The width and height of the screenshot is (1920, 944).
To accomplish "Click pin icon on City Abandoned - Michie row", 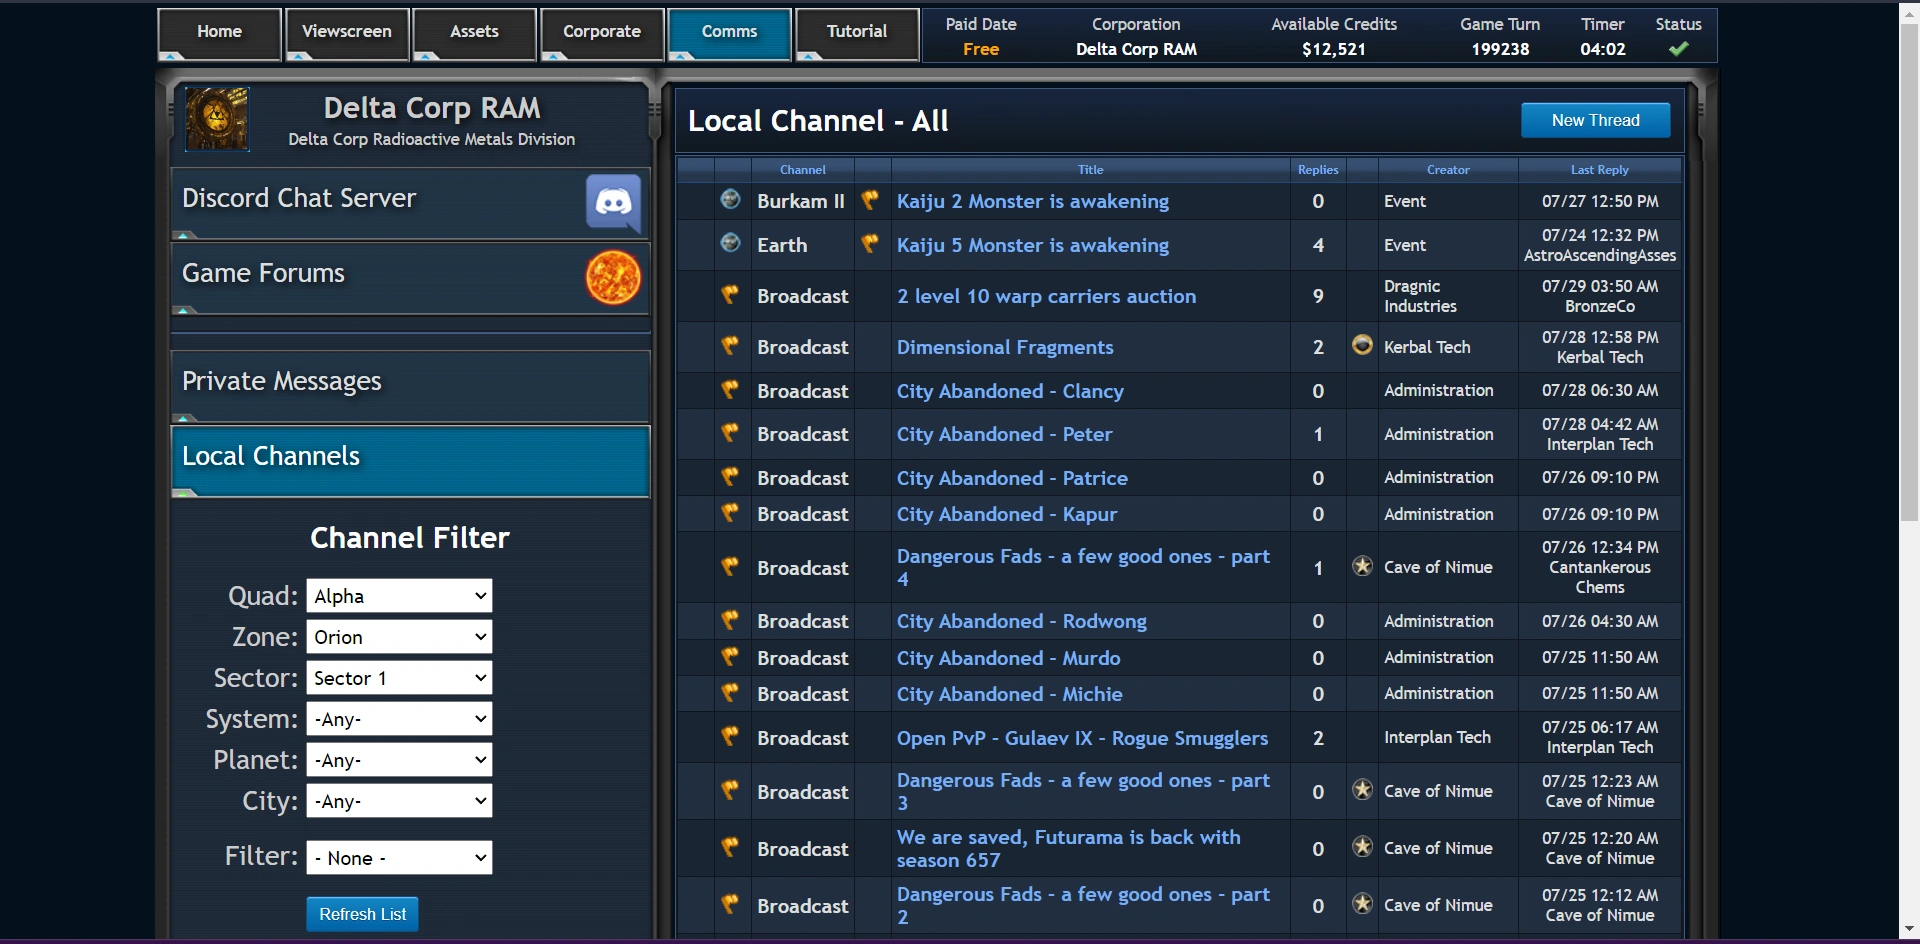I will pos(731,693).
